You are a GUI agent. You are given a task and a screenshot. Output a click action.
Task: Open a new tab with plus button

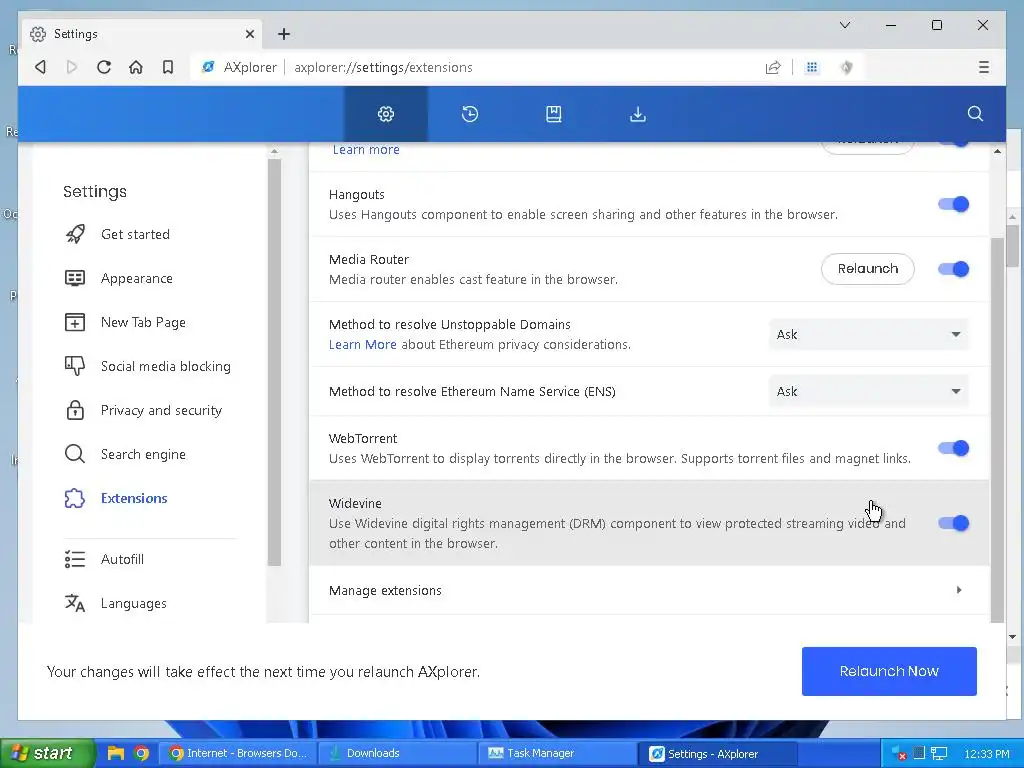[283, 34]
